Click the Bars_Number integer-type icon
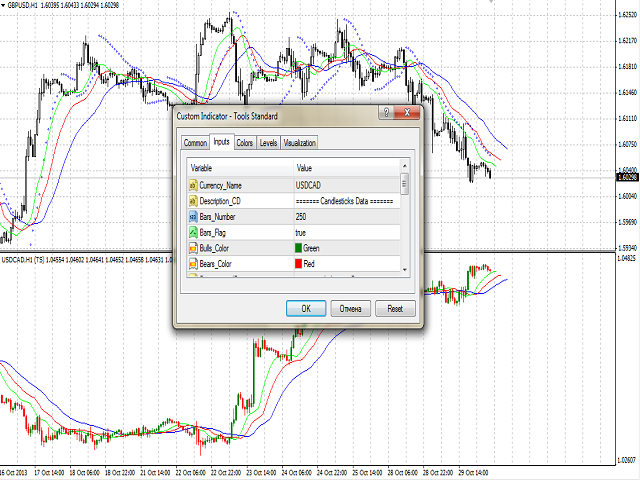Screen dimensions: 640x480 tap(193, 217)
